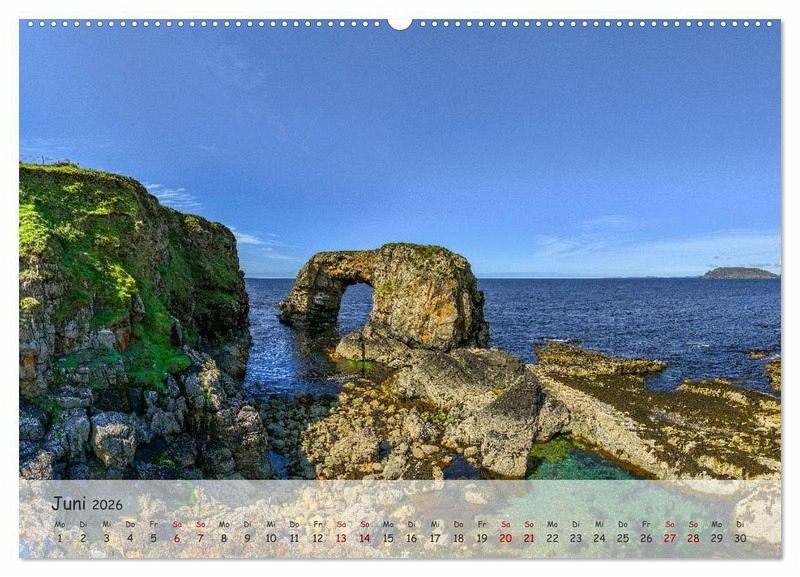Select day 16 in the calendar strip

pyautogui.click(x=412, y=538)
